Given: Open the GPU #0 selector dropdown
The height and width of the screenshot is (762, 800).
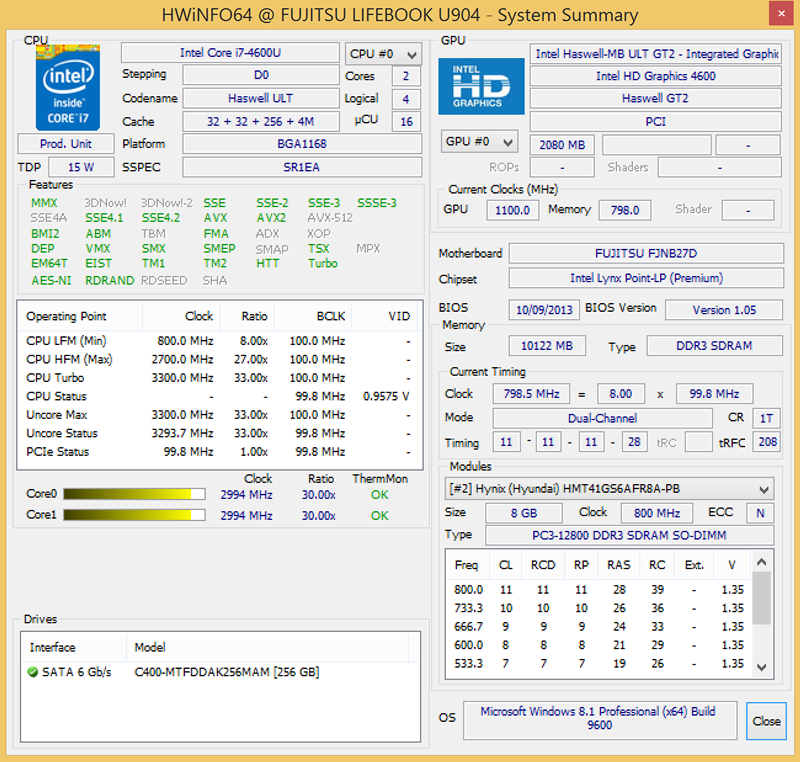Looking at the screenshot, I should [x=479, y=141].
